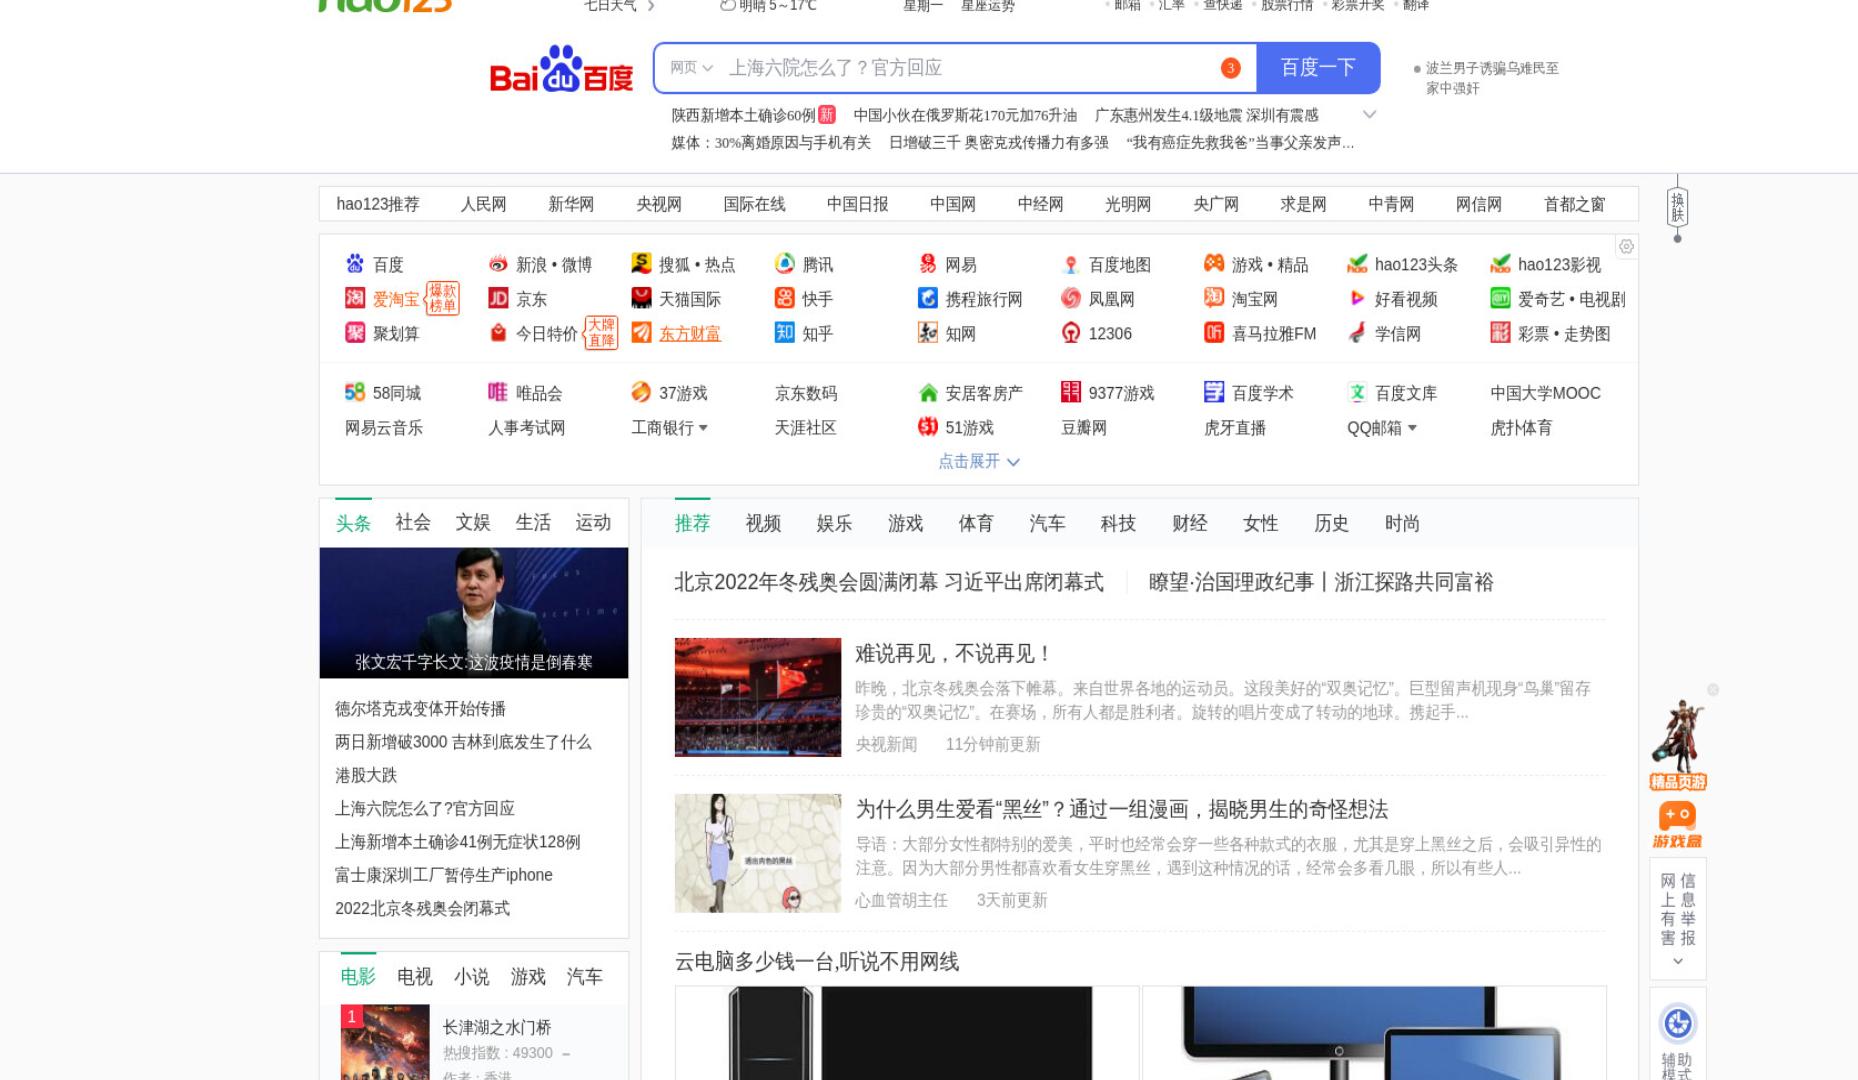
Task: Open the 百度 site icon link
Action: (x=355, y=264)
